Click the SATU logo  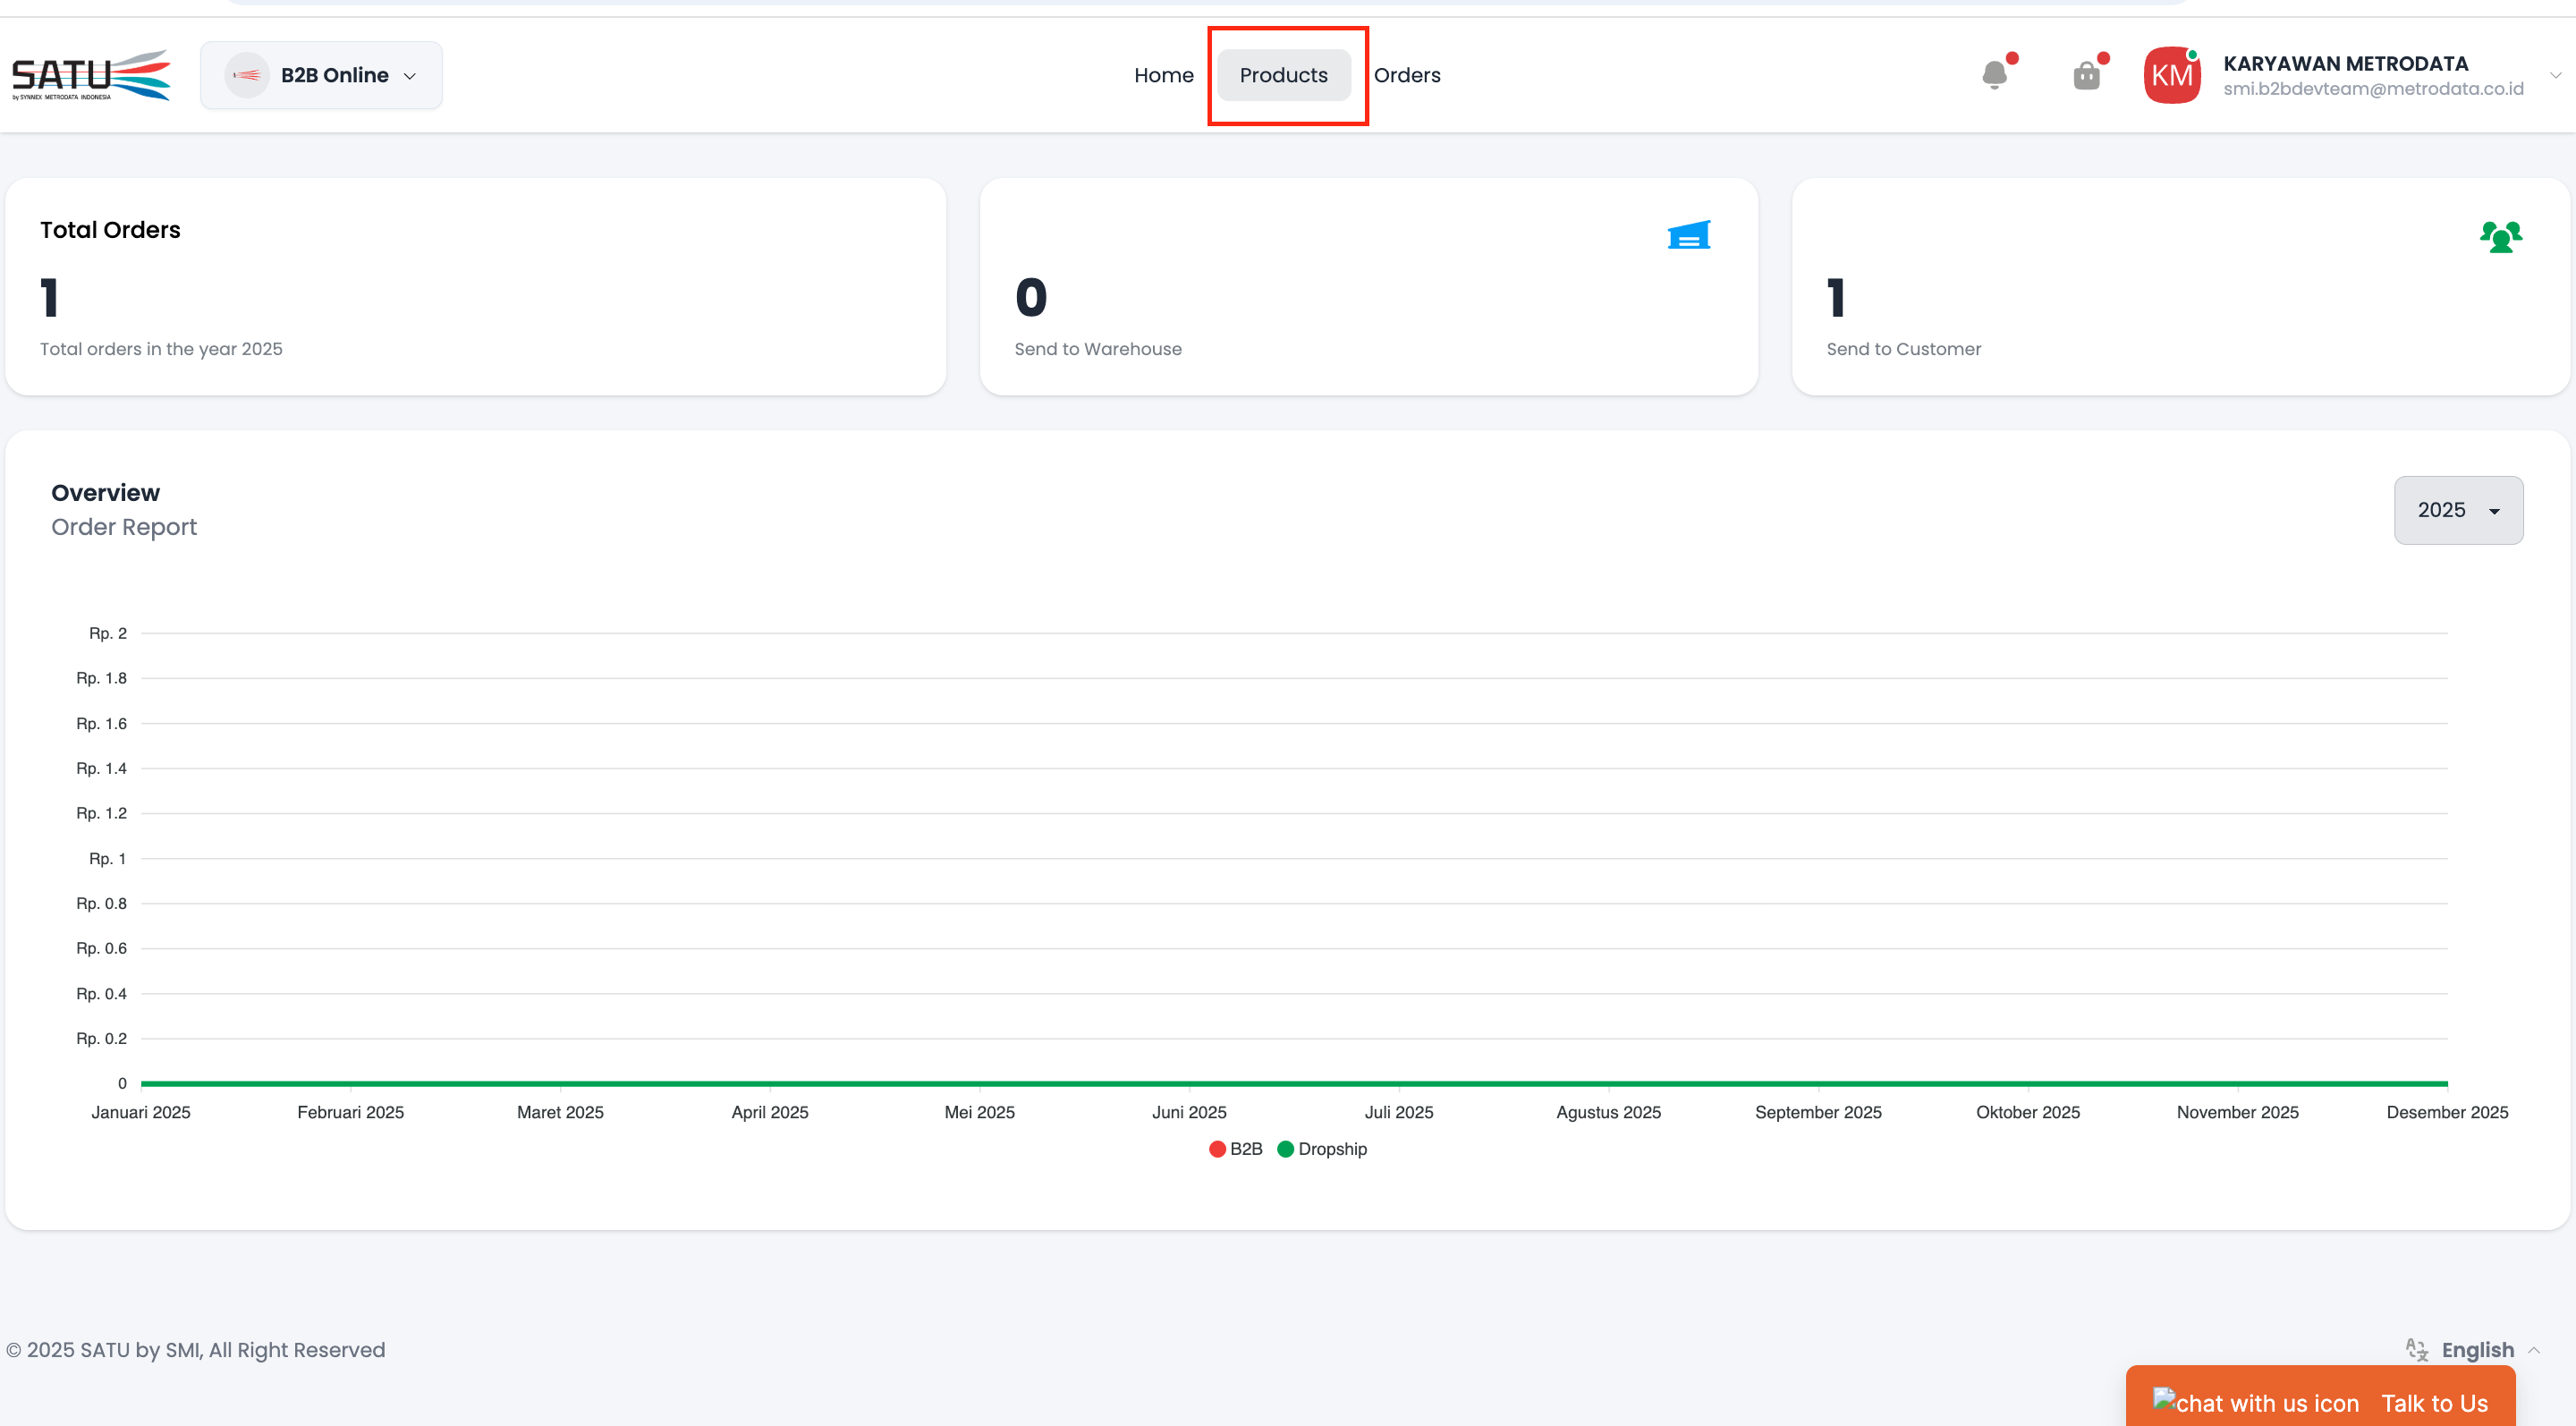(x=91, y=75)
